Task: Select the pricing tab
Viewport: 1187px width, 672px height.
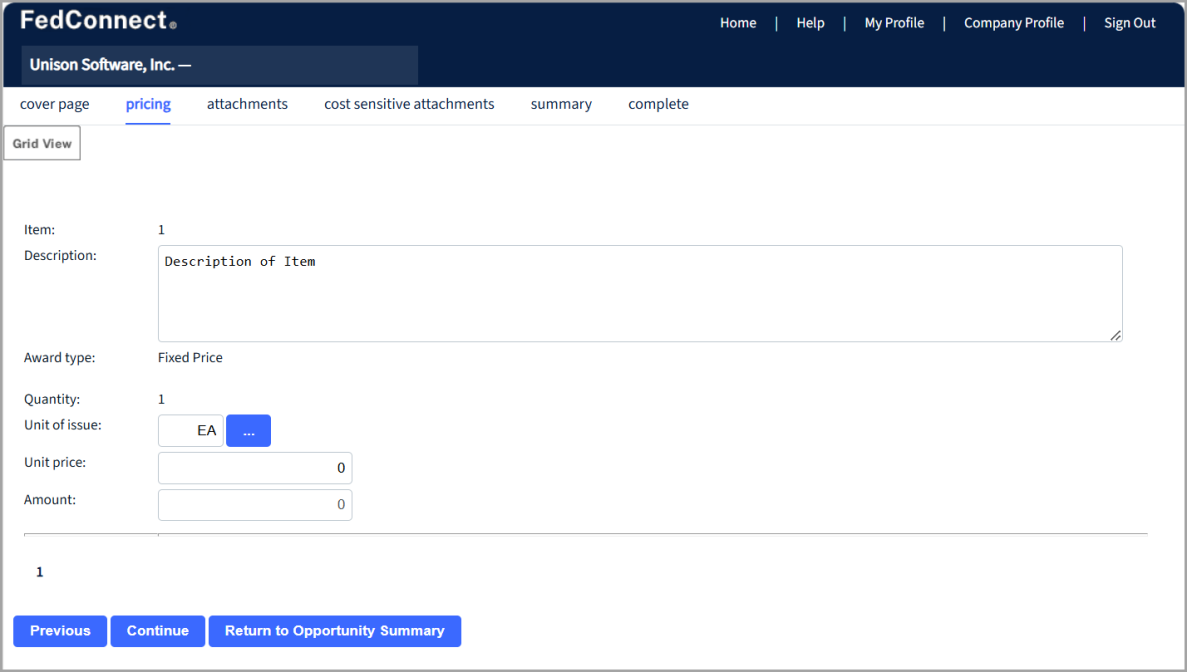Action: (148, 104)
